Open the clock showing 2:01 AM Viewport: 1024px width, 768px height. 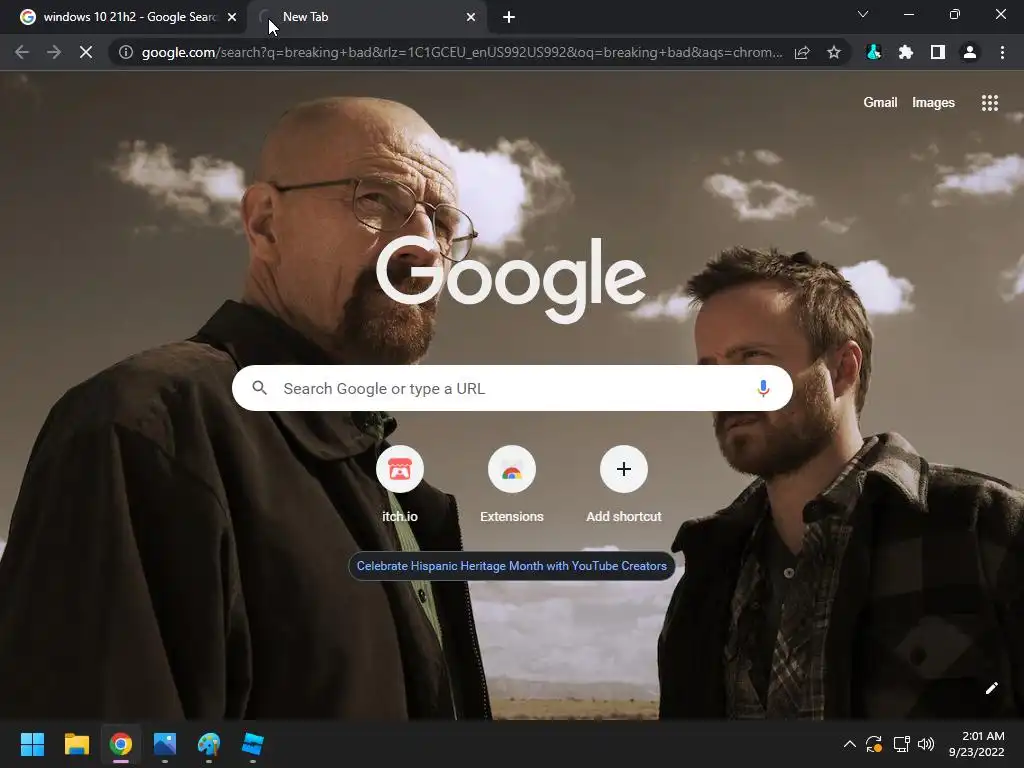tap(976, 744)
